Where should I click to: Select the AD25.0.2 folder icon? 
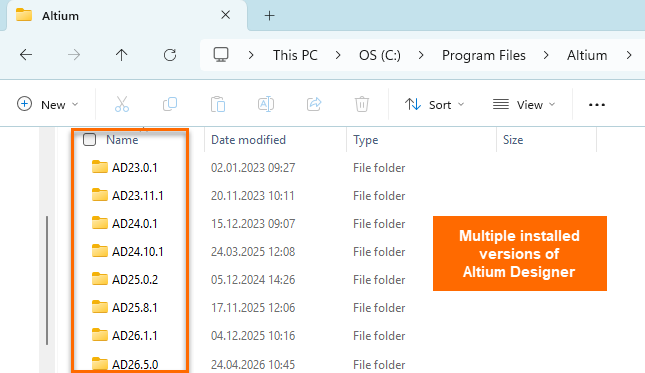click(100, 279)
